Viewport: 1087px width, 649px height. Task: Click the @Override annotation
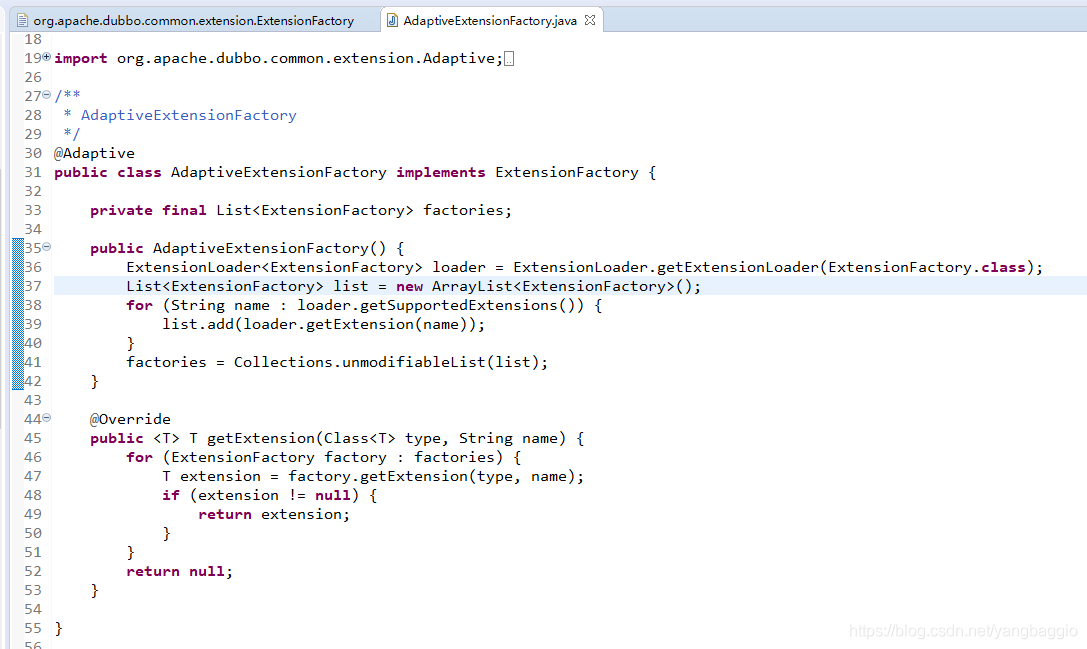130,419
